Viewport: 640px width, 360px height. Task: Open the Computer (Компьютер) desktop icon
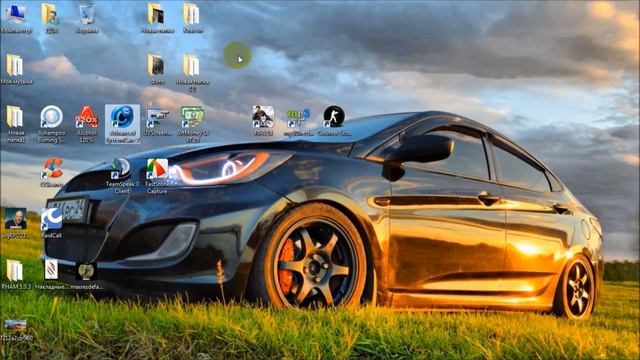coord(16,18)
